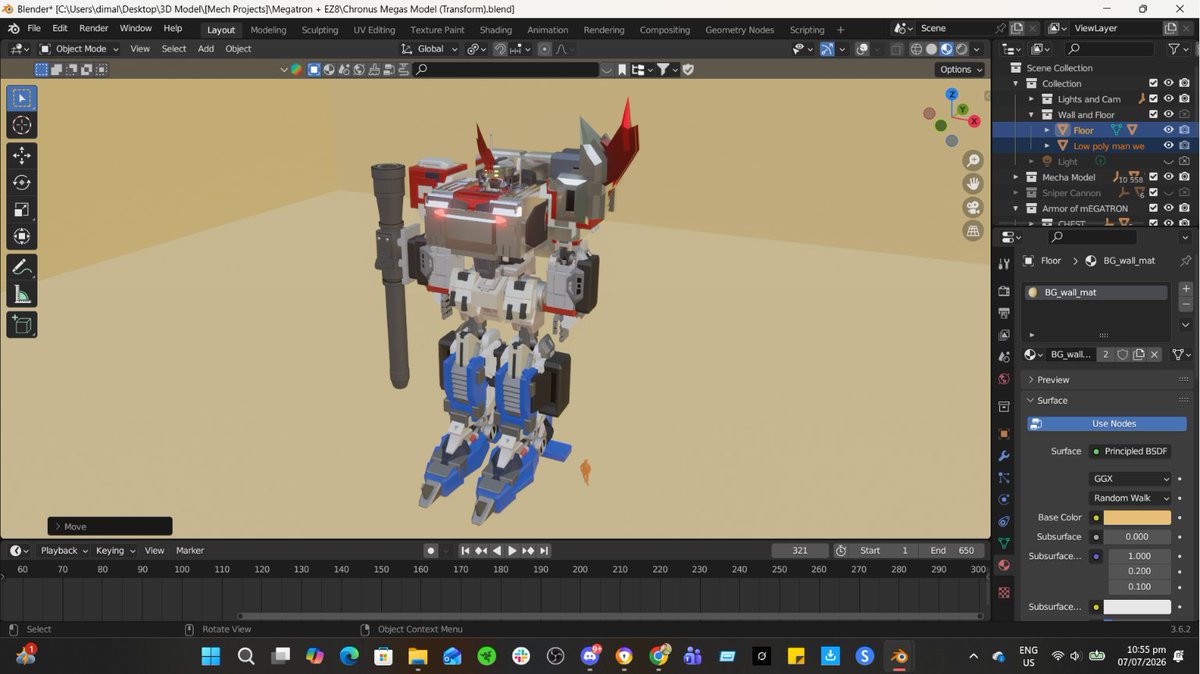Uncheck the Lights and Cam checkbox
The width and height of the screenshot is (1200, 674).
(x=1153, y=99)
